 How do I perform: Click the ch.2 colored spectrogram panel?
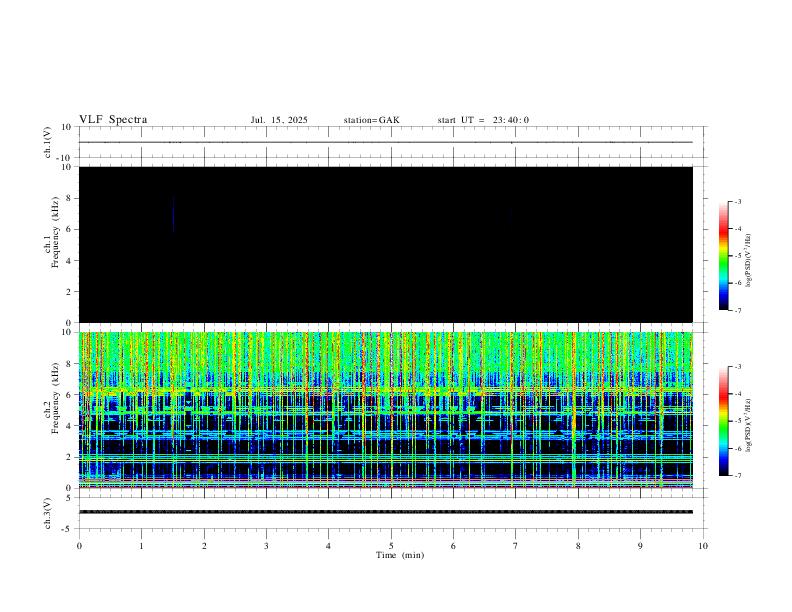[386, 410]
